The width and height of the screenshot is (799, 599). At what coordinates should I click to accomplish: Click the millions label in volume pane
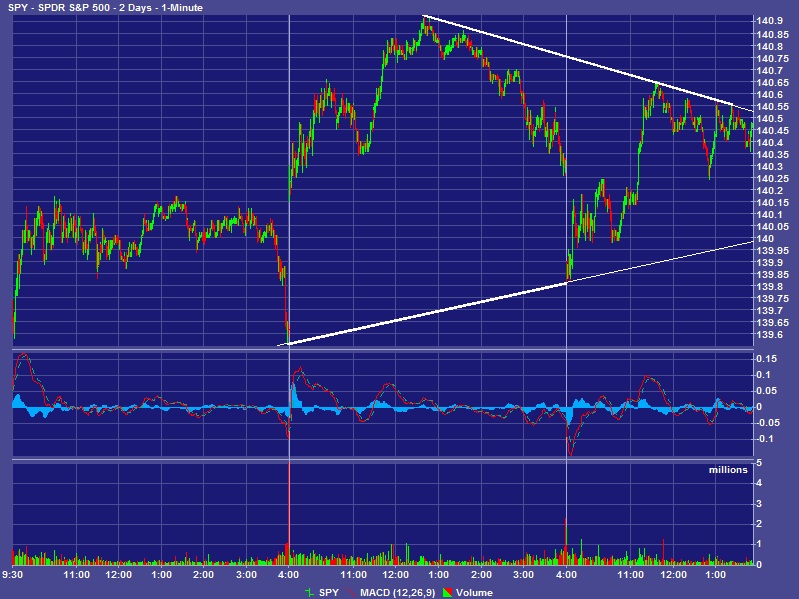click(728, 470)
